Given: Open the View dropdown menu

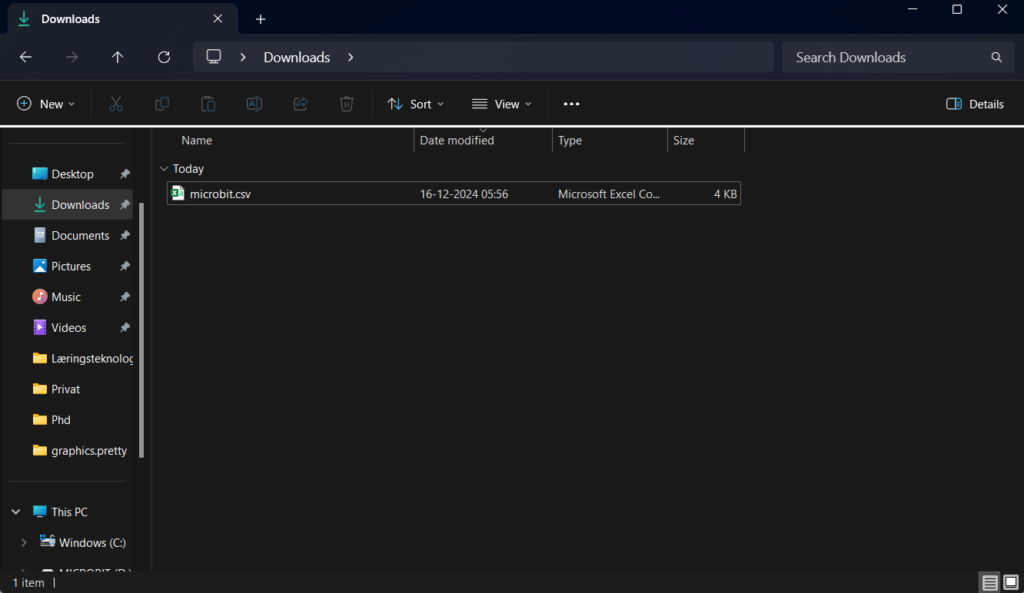Looking at the screenshot, I should (502, 104).
